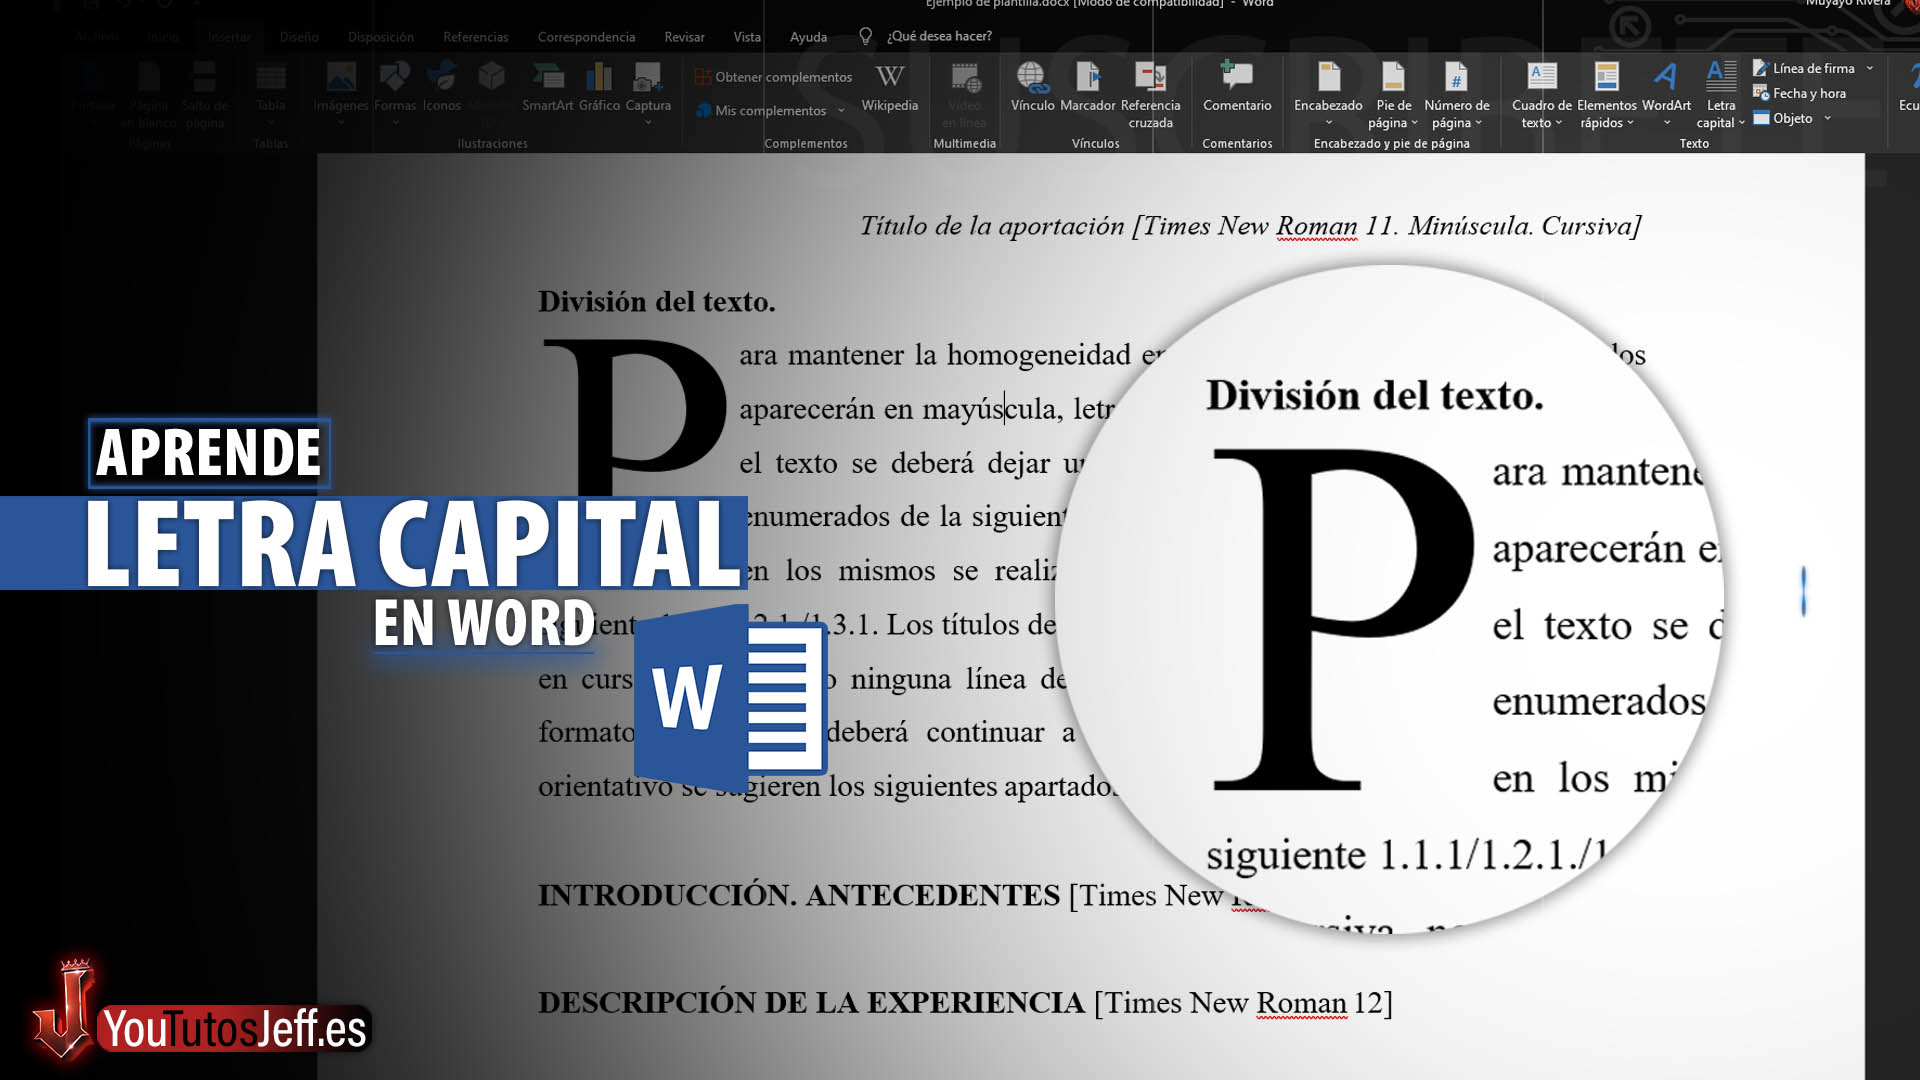Insert a Vínculo hyperlink
Viewport: 1920px width, 1080px height.
pos(1032,90)
